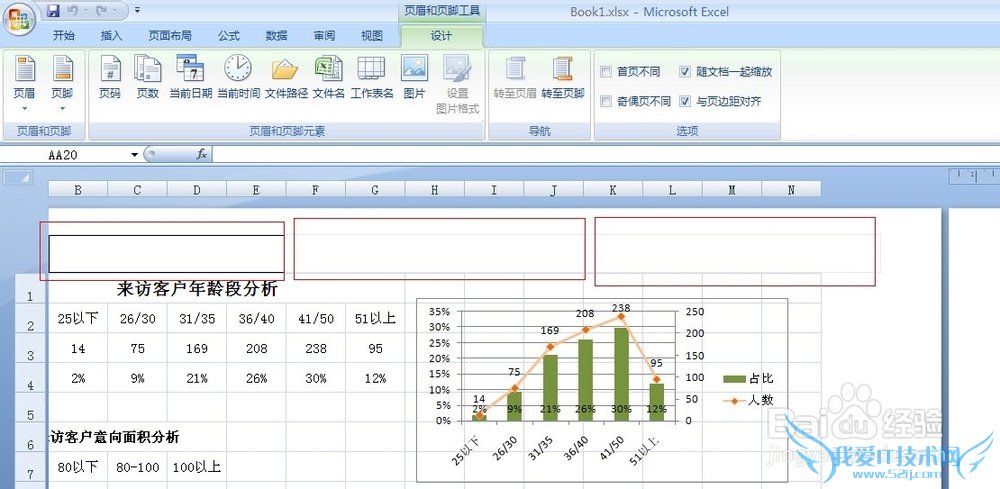Select cell with value 238 in table
This screenshot has height=489, width=1000.
tap(316, 348)
